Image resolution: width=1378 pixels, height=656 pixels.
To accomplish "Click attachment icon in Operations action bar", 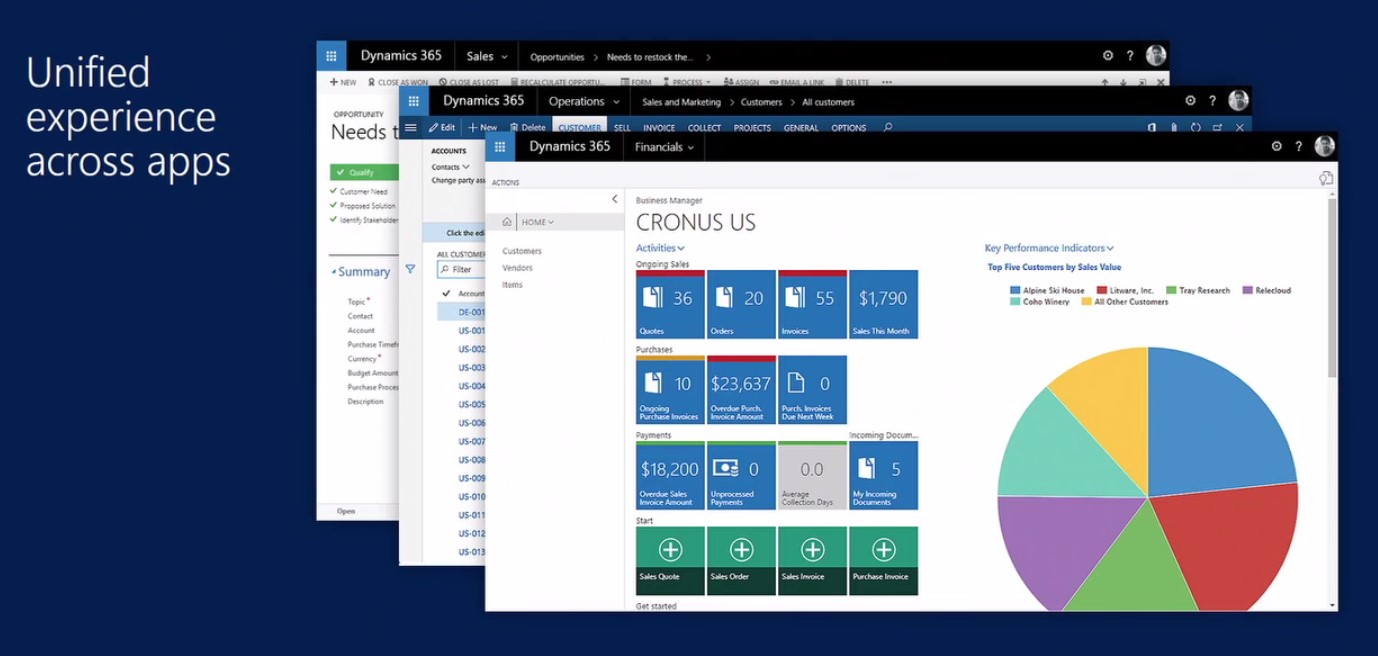I will coord(1174,128).
